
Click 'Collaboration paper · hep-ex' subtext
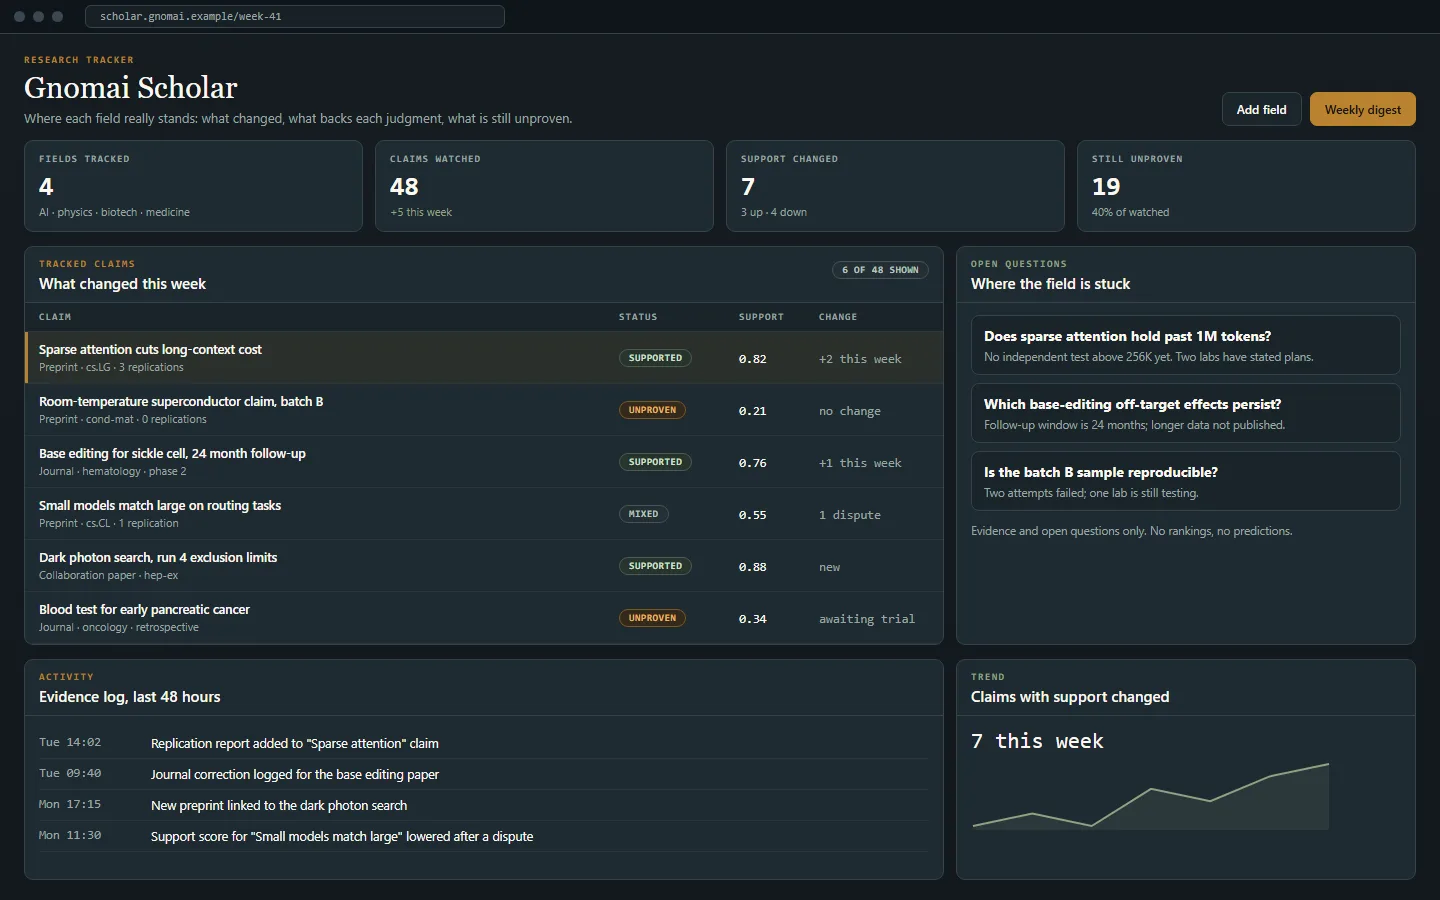(108, 576)
